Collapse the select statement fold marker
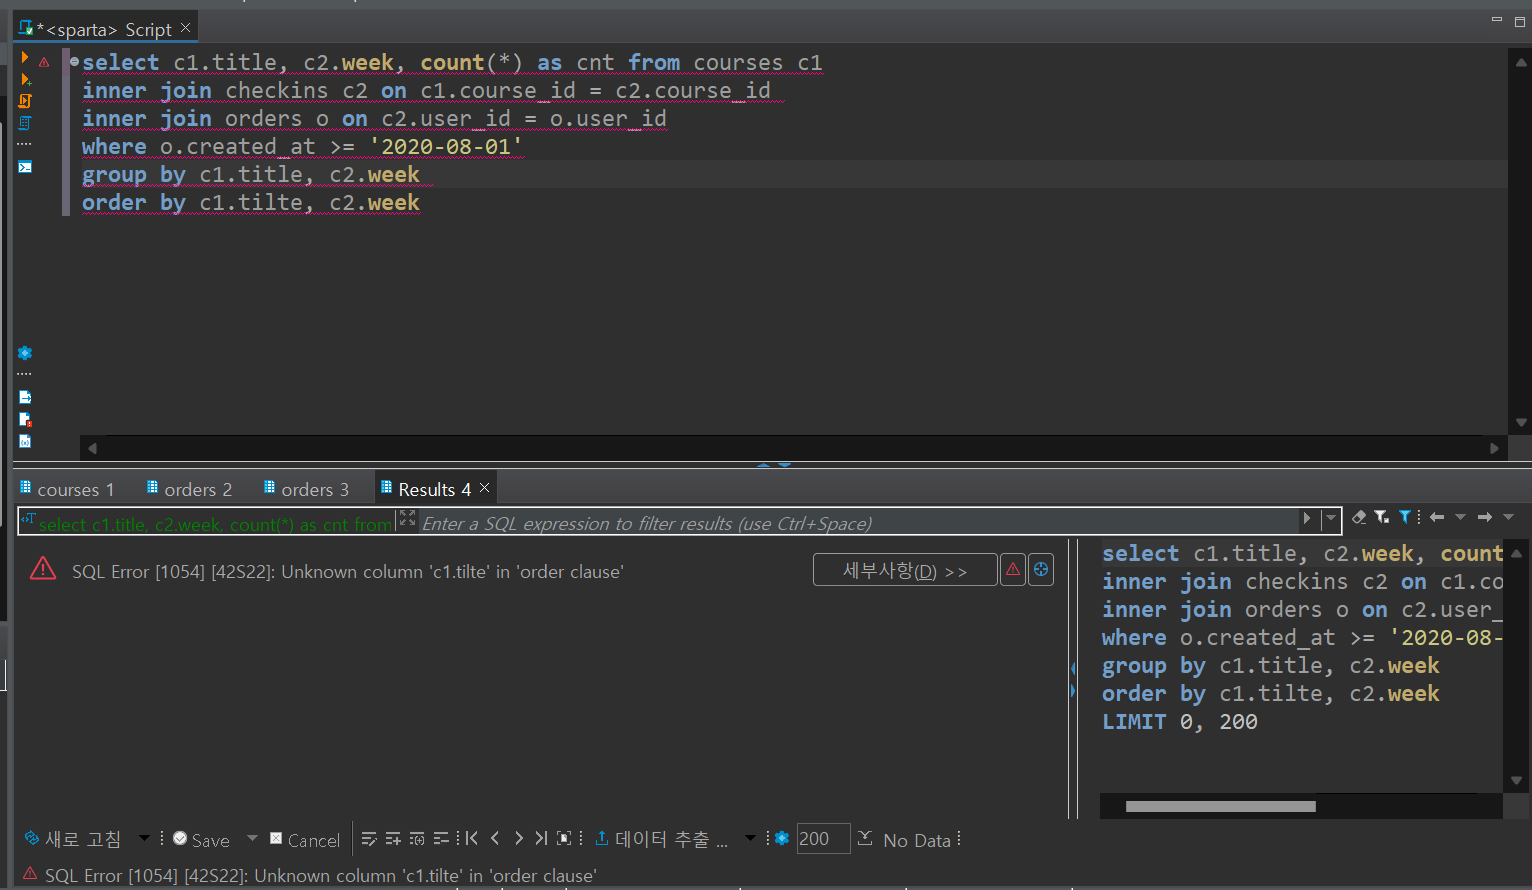Screen dimensions: 1532x890 74,62
